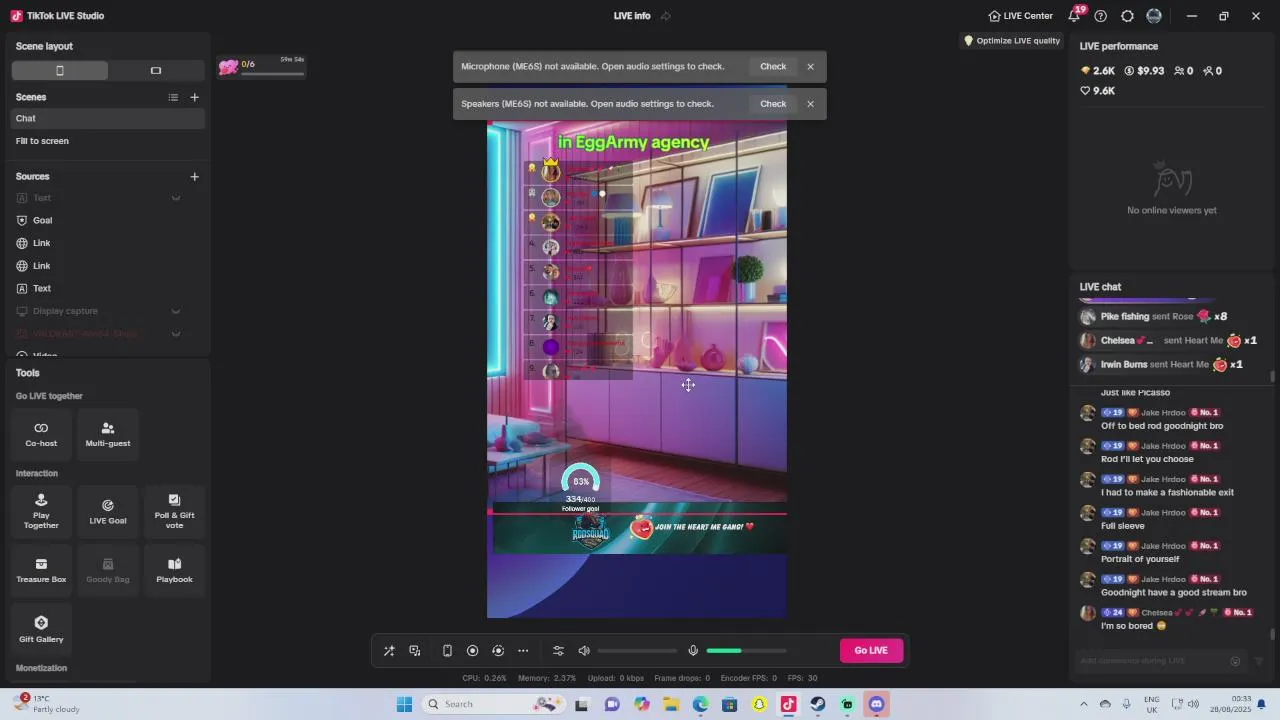Click the Go LIVE button
The height and width of the screenshot is (720, 1280).
point(871,651)
